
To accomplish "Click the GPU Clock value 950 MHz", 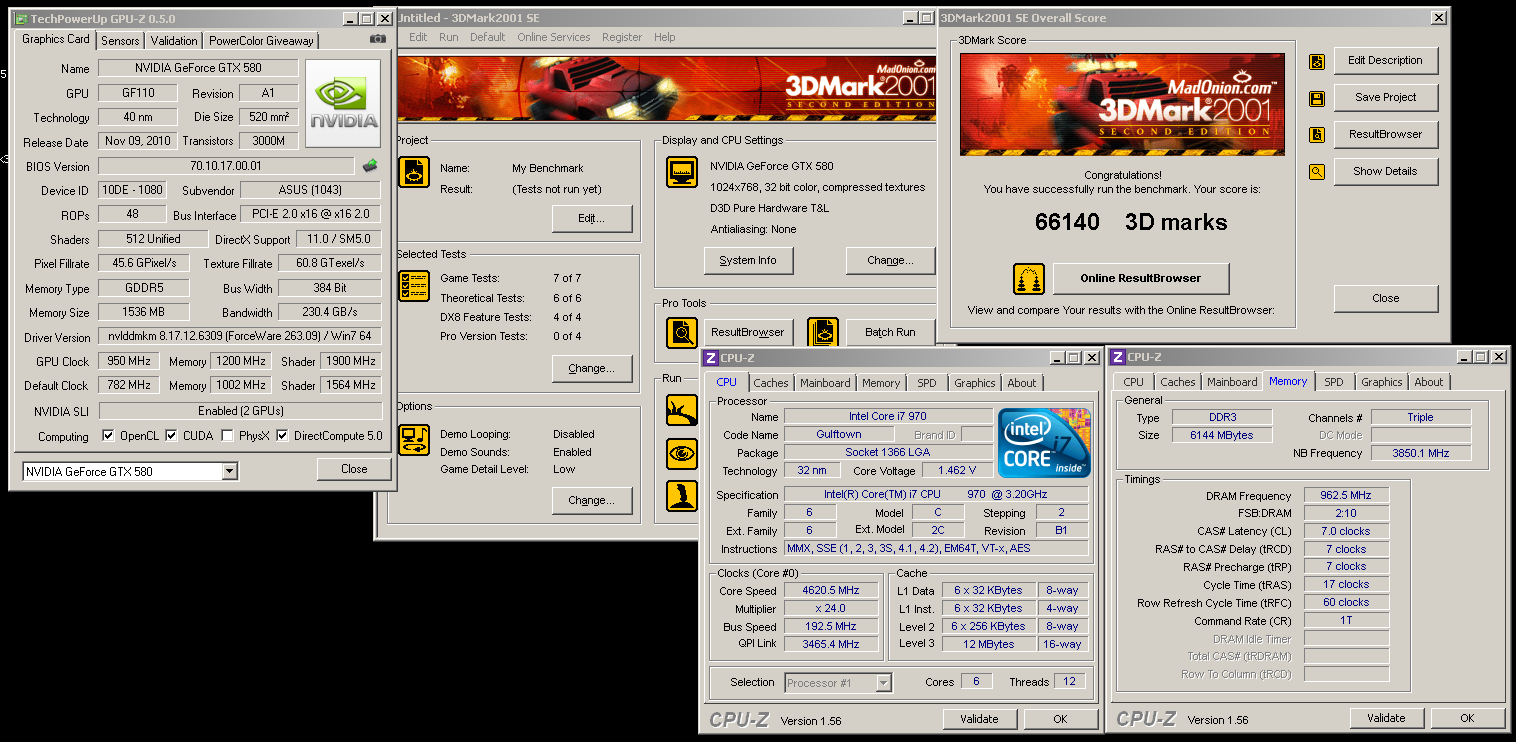I will (128, 361).
